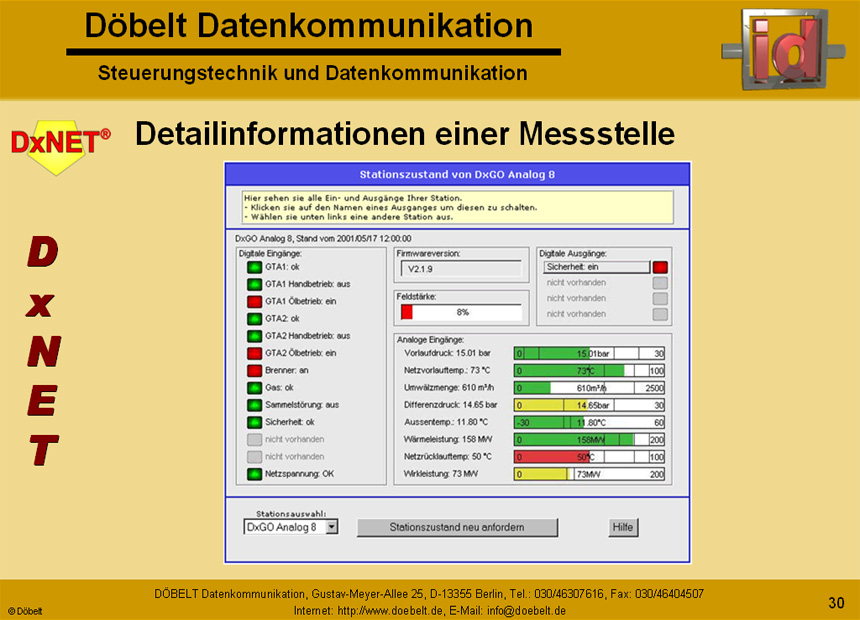Click the Sammelstörung aus indicator
The width and height of the screenshot is (860, 620).
pos(254,405)
